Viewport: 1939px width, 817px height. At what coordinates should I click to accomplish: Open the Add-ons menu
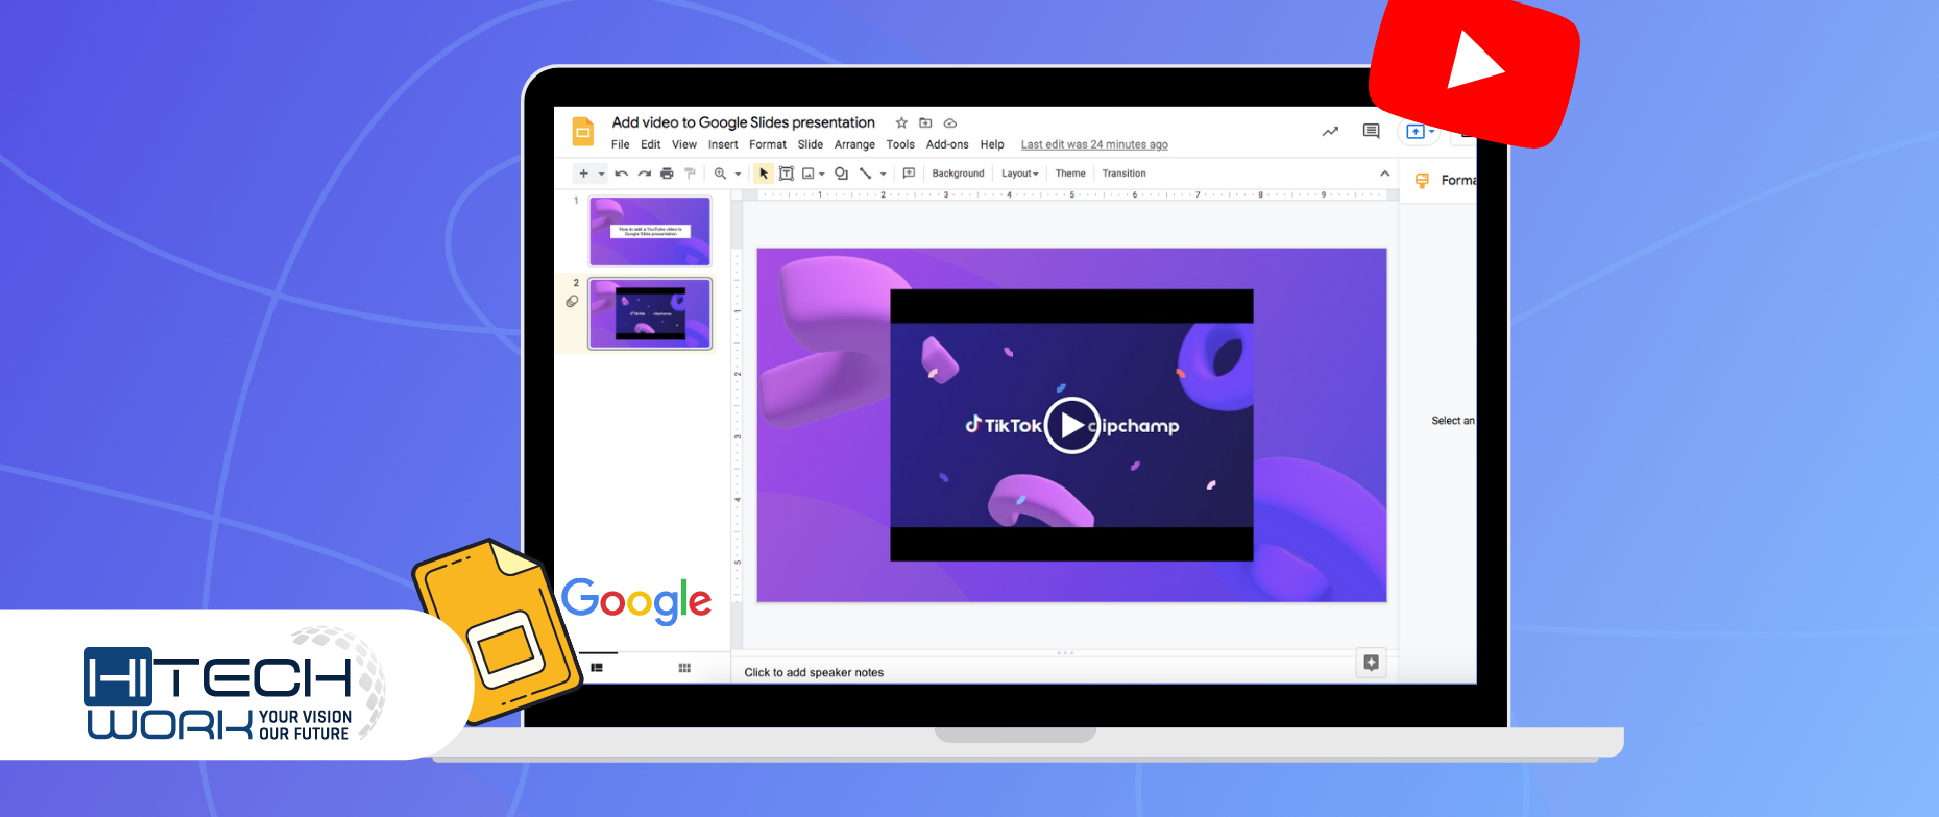pyautogui.click(x=947, y=145)
